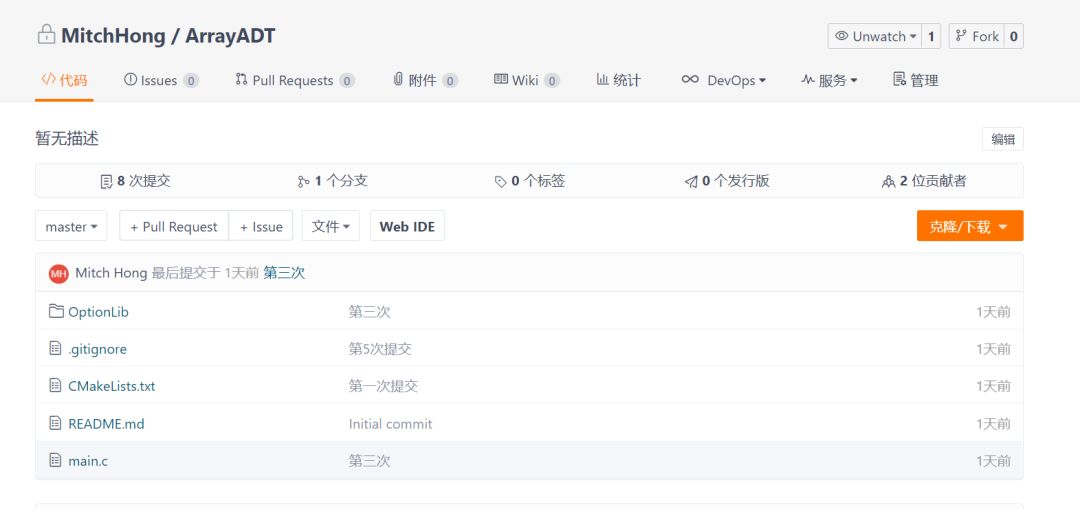Click MitchHong owner name in the title
The image size is (1080, 509).
[113, 35]
